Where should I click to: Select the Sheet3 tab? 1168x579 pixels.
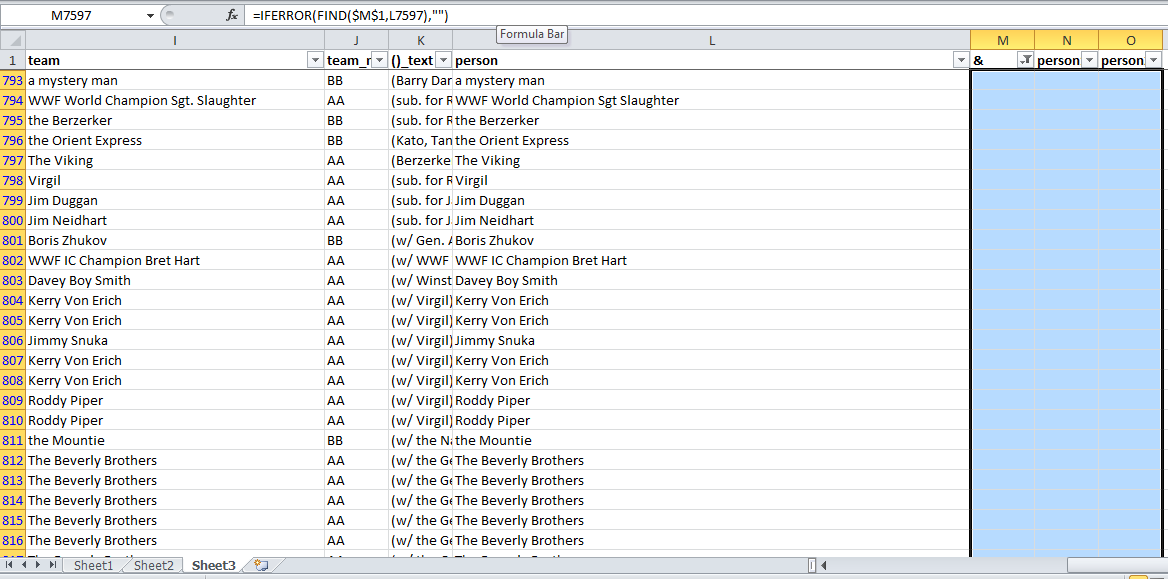pyautogui.click(x=214, y=566)
